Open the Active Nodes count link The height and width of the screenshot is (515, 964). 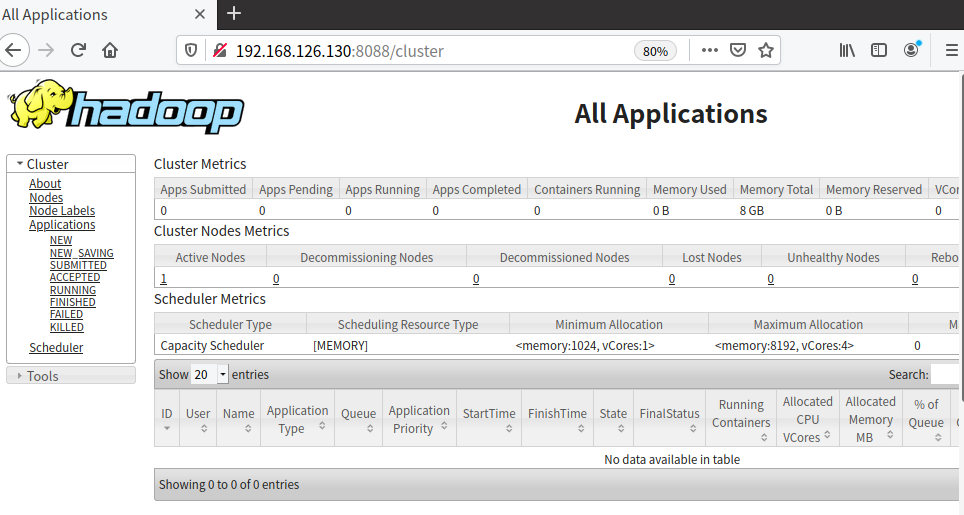[x=164, y=278]
